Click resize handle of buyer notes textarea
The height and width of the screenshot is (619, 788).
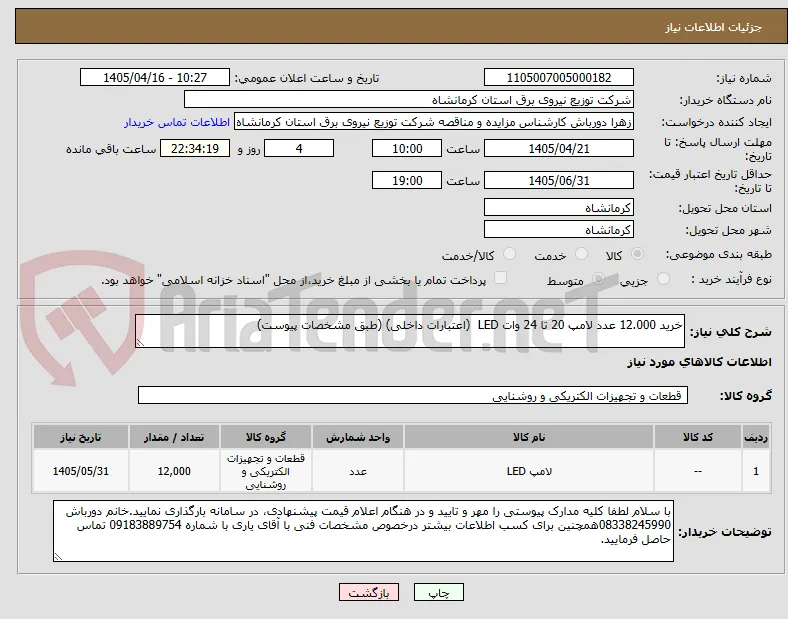pyautogui.click(x=58, y=557)
